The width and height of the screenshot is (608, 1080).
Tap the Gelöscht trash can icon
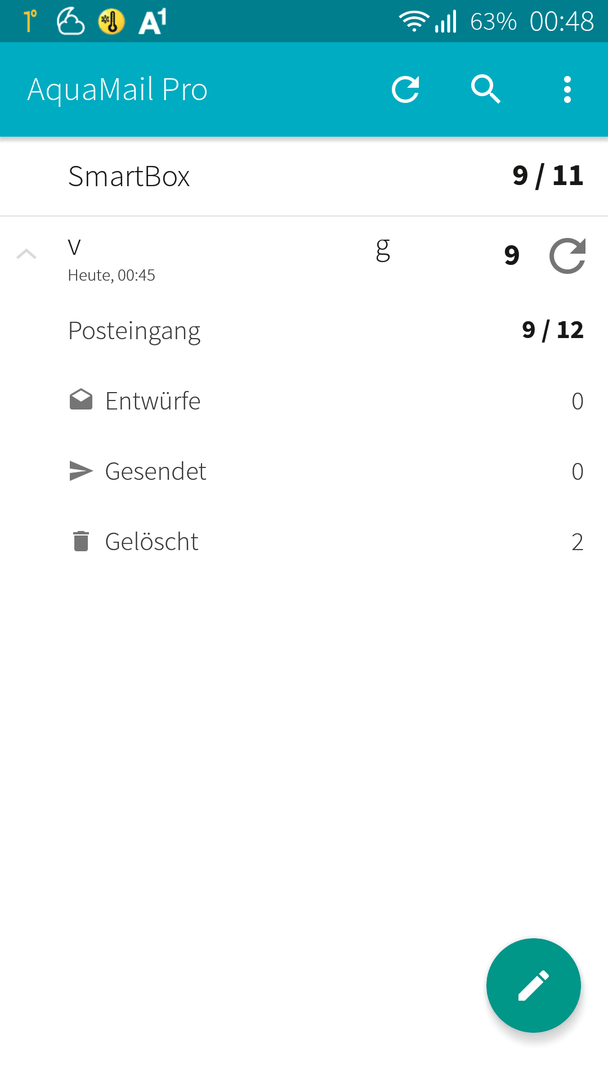(x=81, y=541)
